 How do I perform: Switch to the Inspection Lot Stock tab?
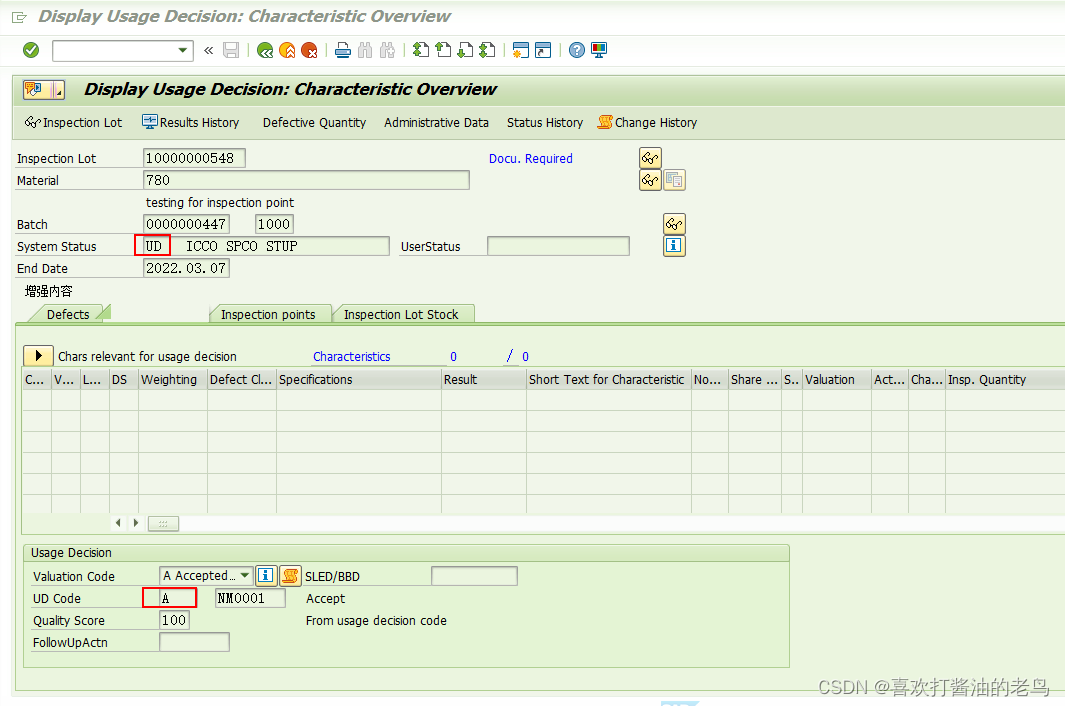point(401,315)
